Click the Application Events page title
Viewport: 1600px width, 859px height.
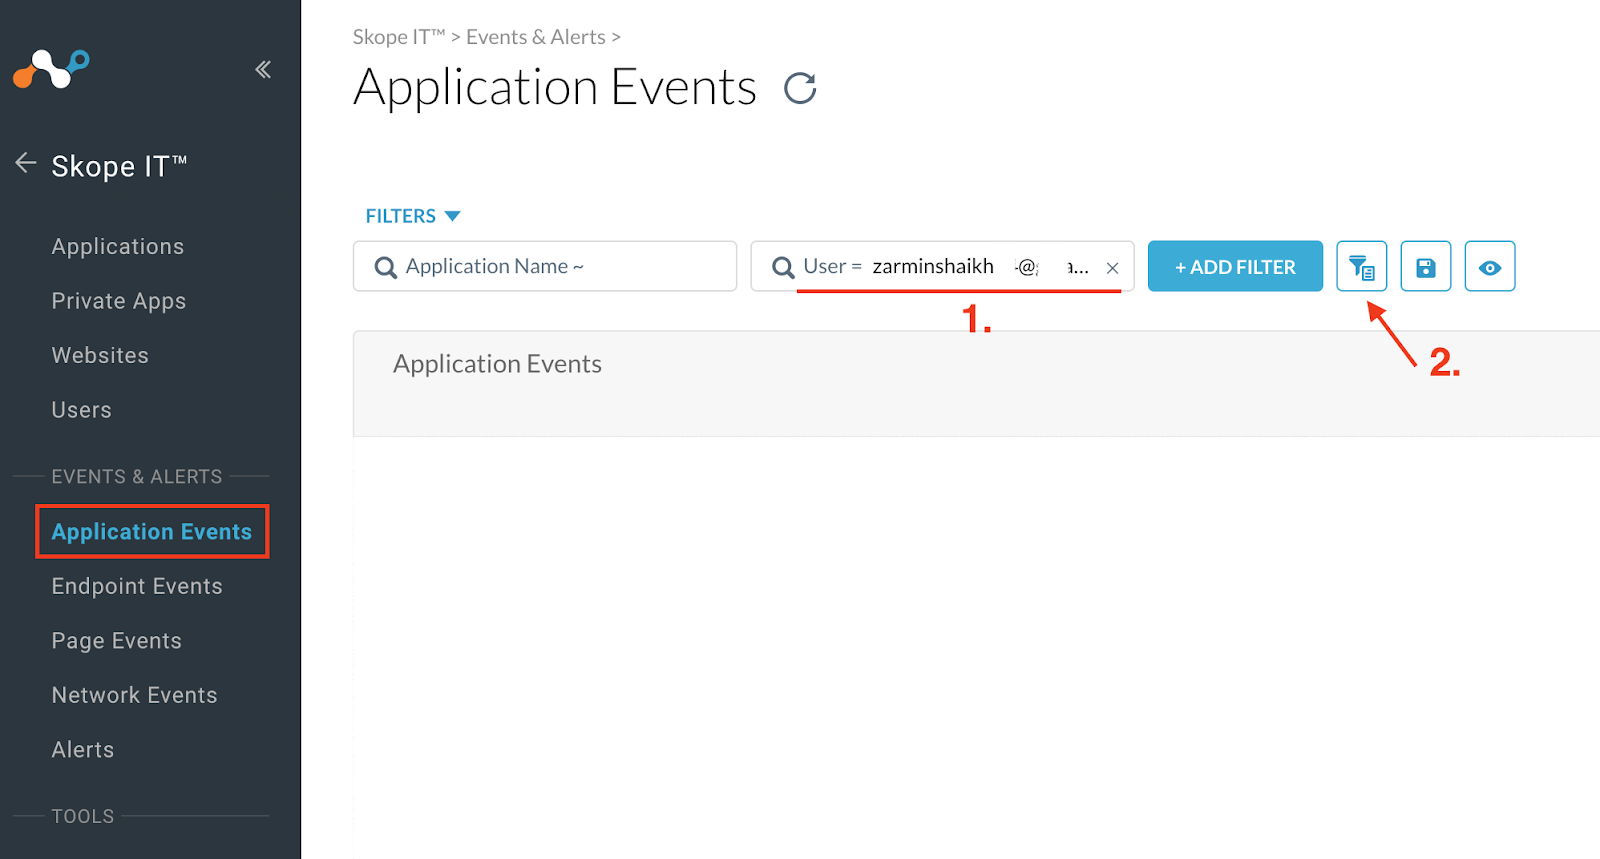[555, 88]
